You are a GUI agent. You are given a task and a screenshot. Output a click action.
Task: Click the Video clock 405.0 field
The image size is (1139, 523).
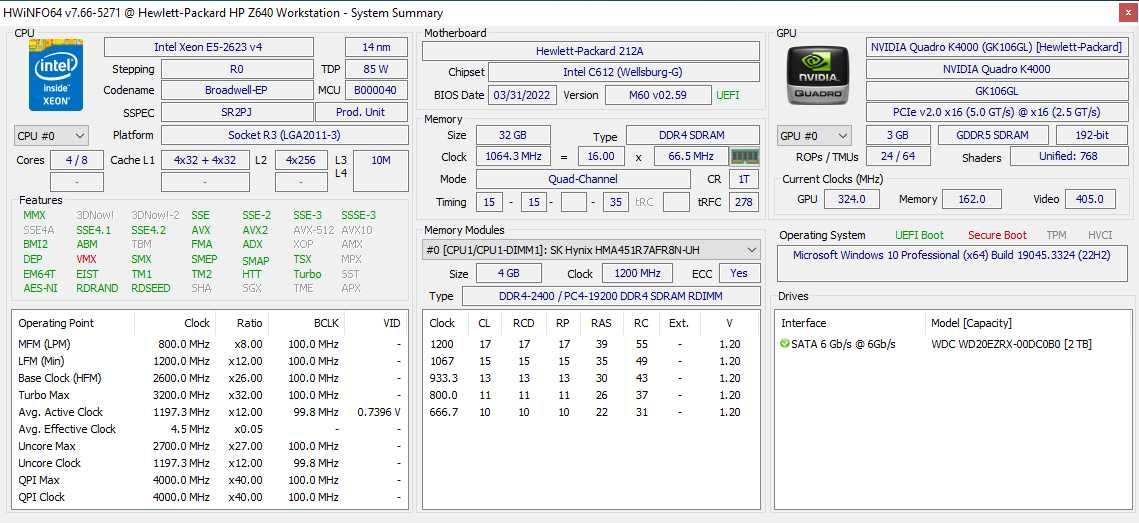(1090, 199)
